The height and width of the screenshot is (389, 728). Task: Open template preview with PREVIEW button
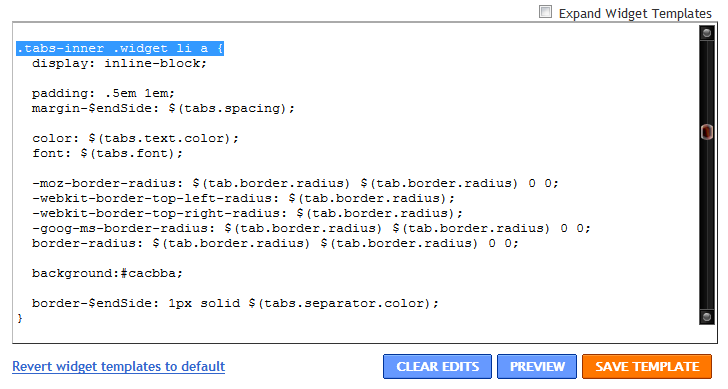point(537,367)
